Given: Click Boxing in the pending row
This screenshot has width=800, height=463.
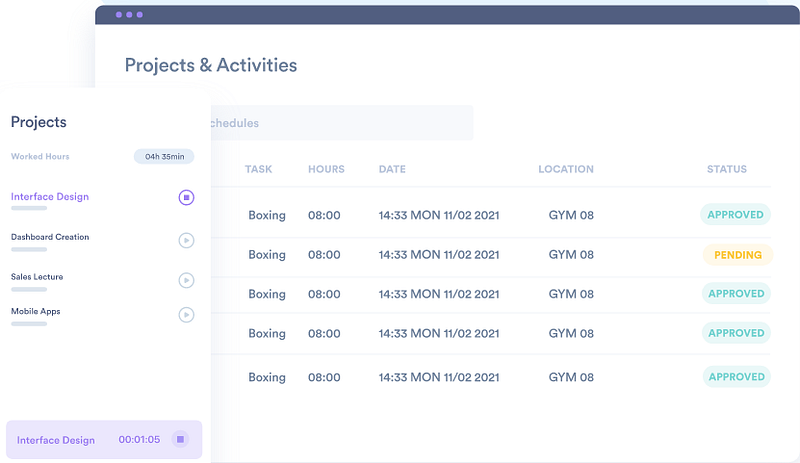Looking at the screenshot, I should tap(267, 255).
